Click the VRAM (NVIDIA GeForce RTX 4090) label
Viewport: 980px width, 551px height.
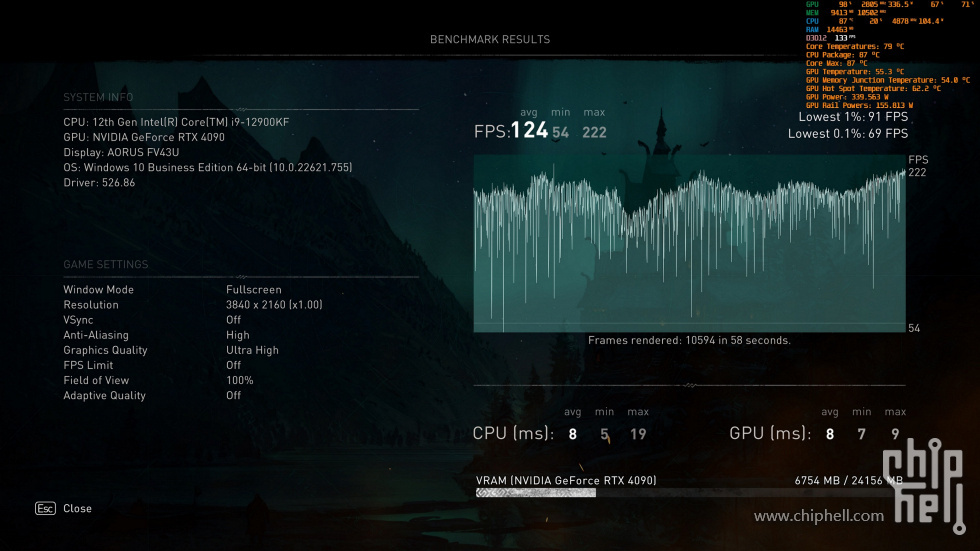pyautogui.click(x=566, y=480)
